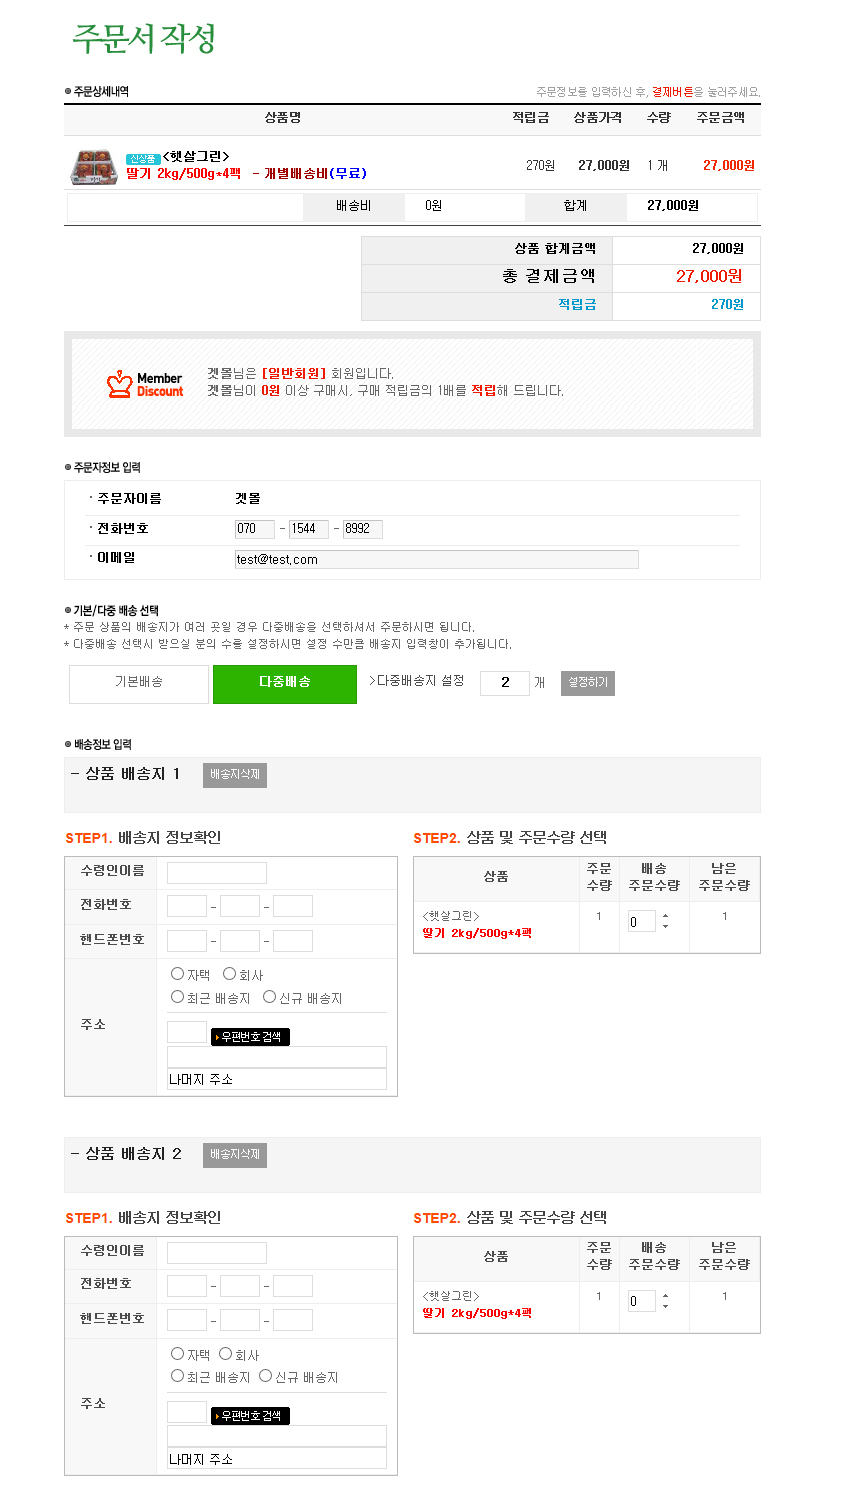Click the 이메일 input field

click(x=436, y=559)
